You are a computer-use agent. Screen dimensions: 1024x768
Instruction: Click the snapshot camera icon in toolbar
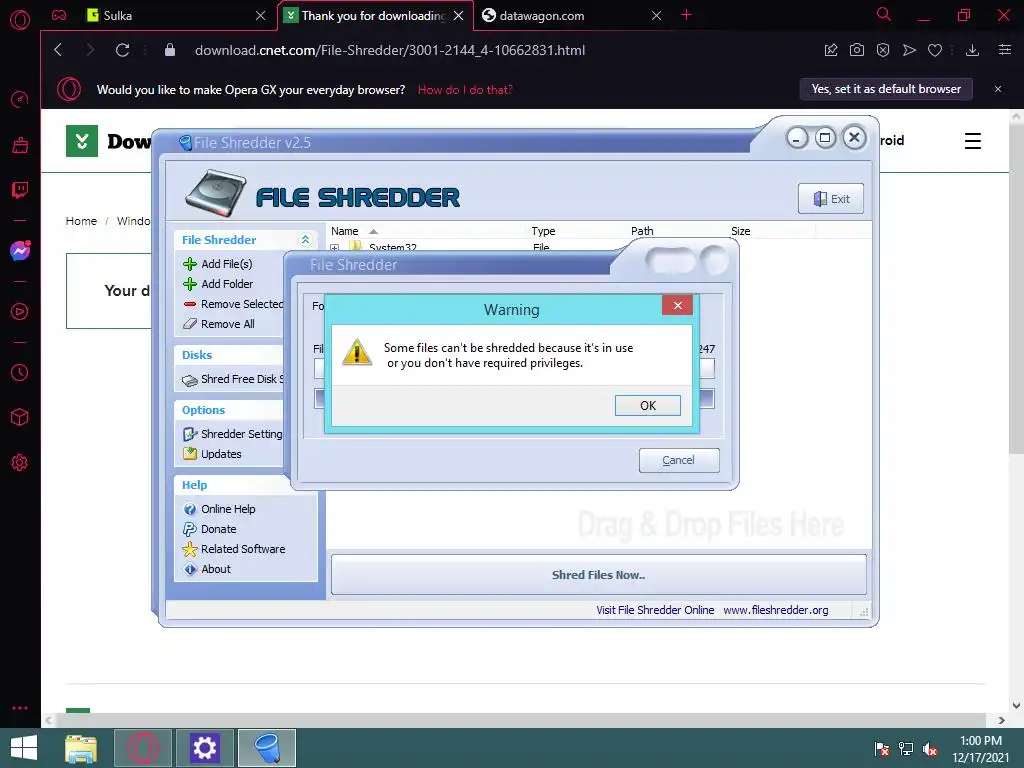point(857,50)
